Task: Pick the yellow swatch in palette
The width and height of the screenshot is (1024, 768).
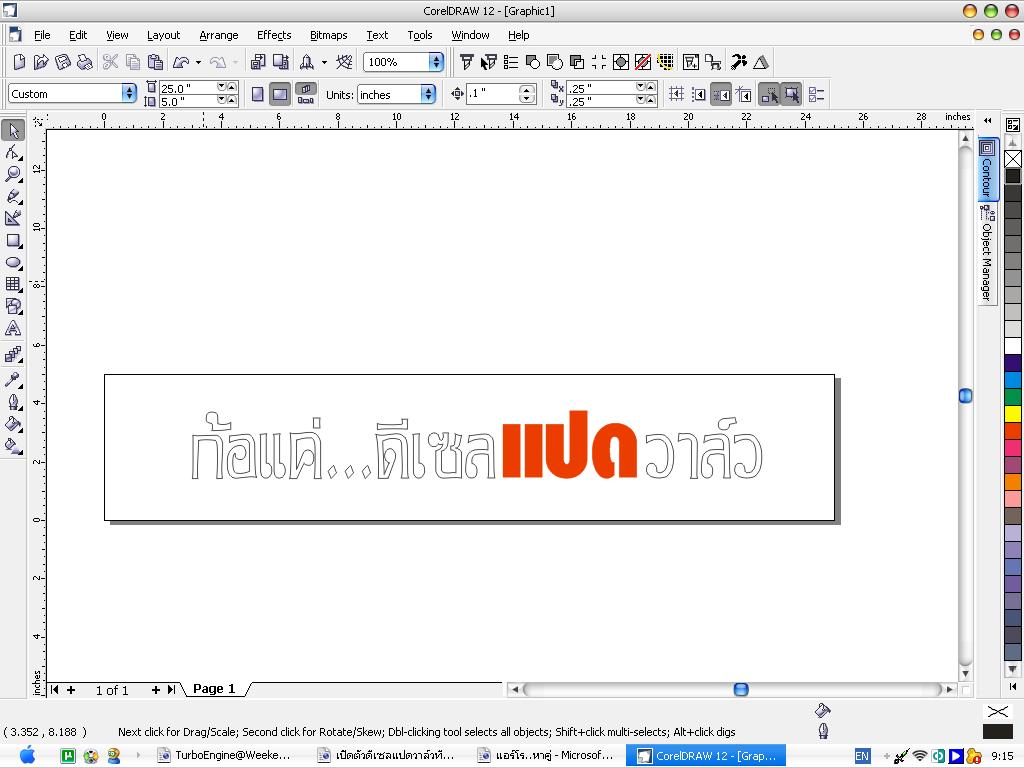Action: [1013, 413]
